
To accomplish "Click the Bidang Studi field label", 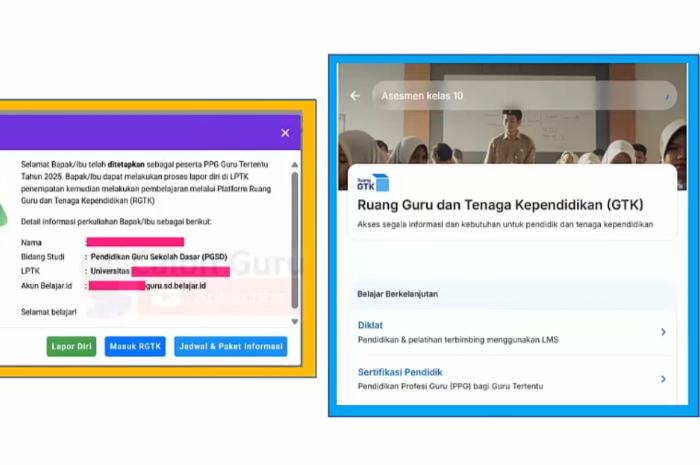I will coord(43,257).
